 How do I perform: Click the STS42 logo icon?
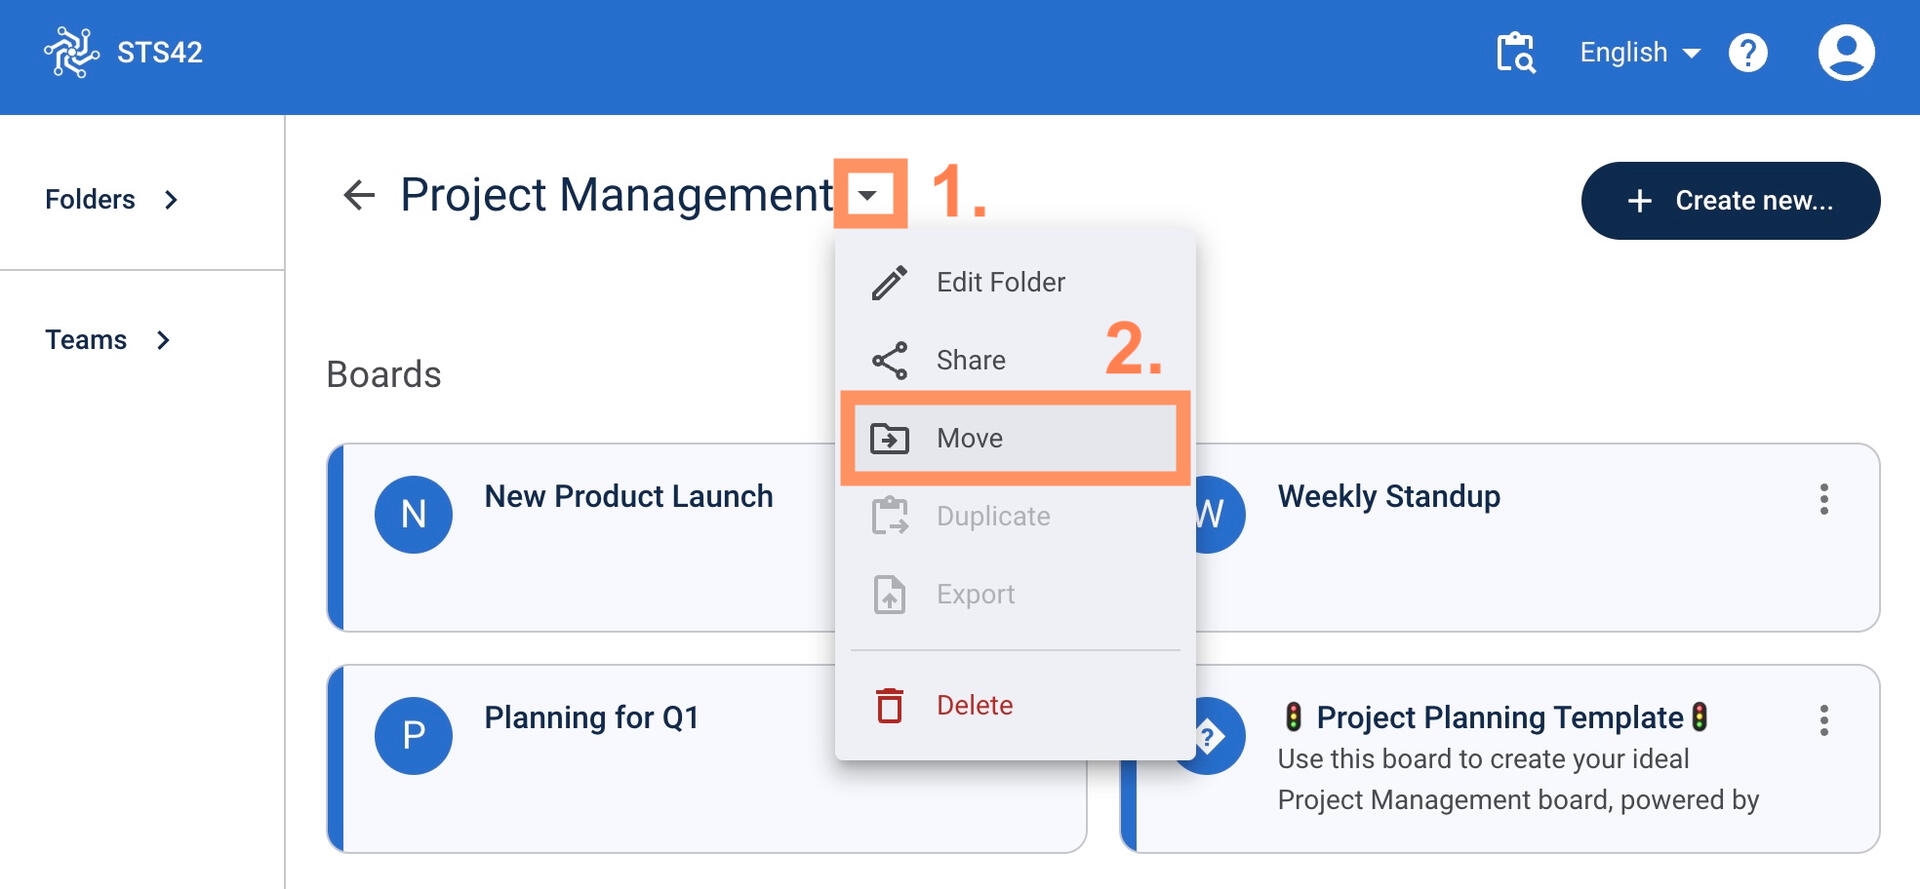click(x=71, y=52)
